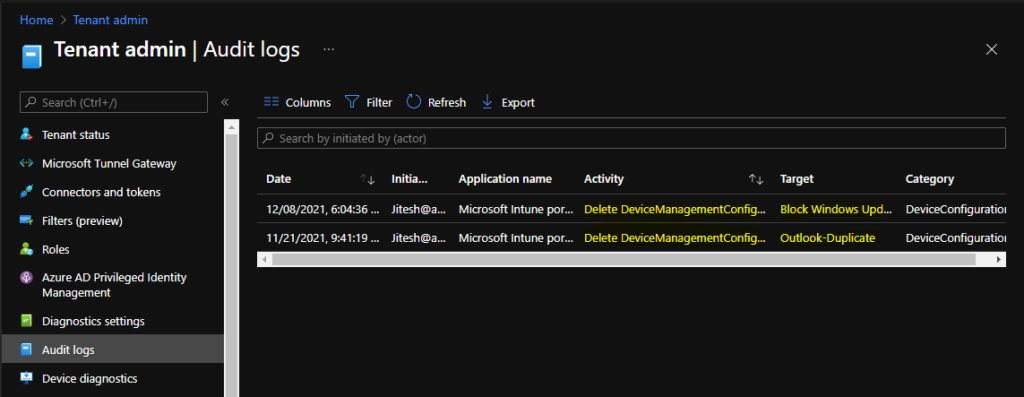The height and width of the screenshot is (397, 1024).
Task: Select the 11/21/2021 date cell
Action: (x=323, y=238)
